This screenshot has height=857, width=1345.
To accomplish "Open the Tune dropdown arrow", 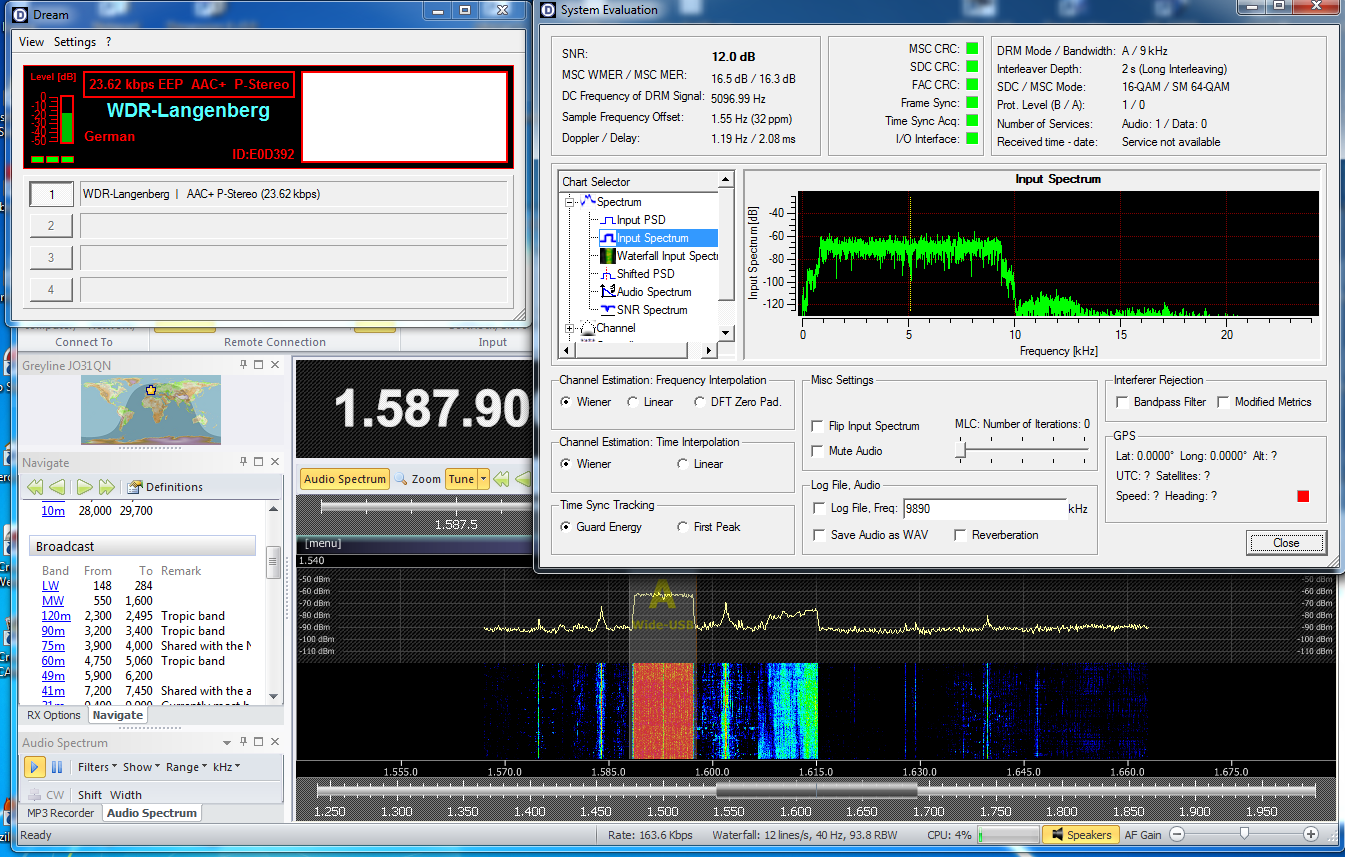I will [x=484, y=479].
